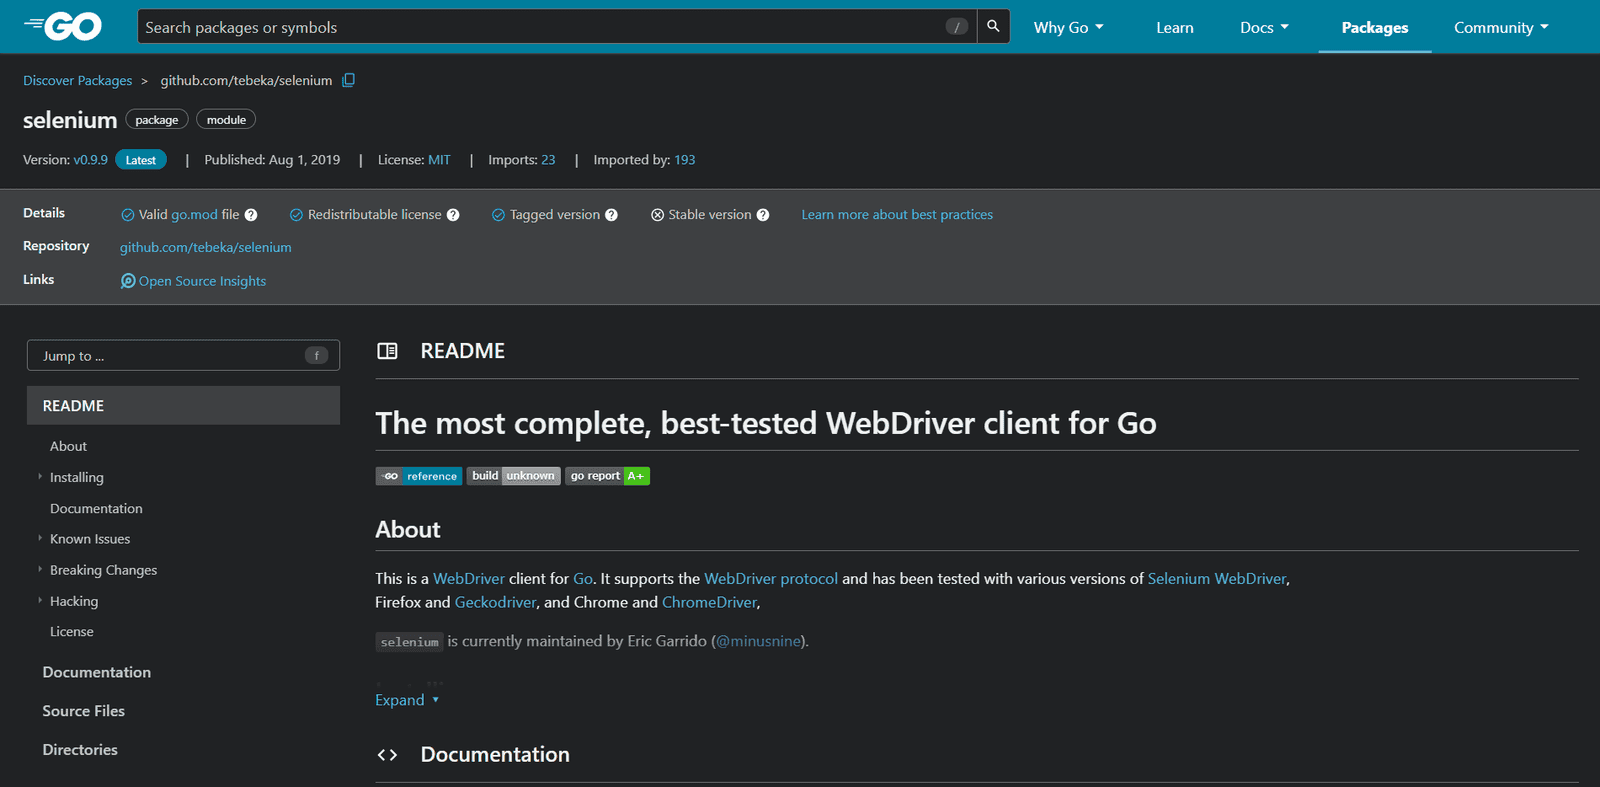Click the Documentation code brackets icon
Viewport: 1600px width, 787px height.
[x=387, y=755]
